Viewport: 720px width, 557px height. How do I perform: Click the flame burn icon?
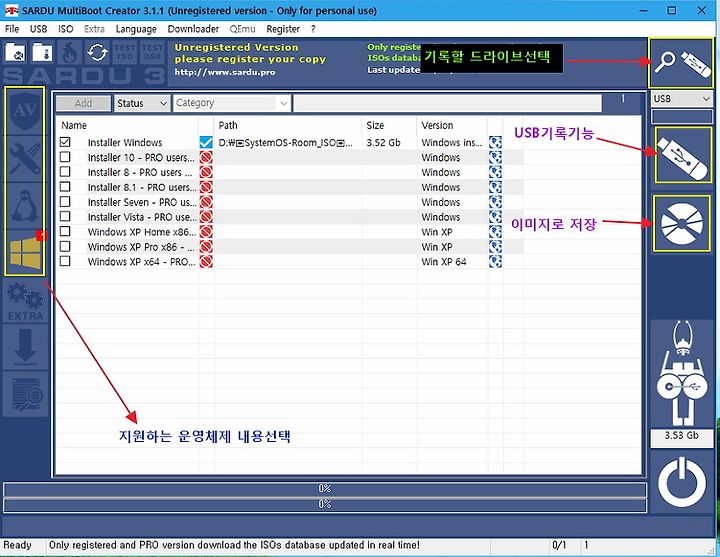point(70,52)
